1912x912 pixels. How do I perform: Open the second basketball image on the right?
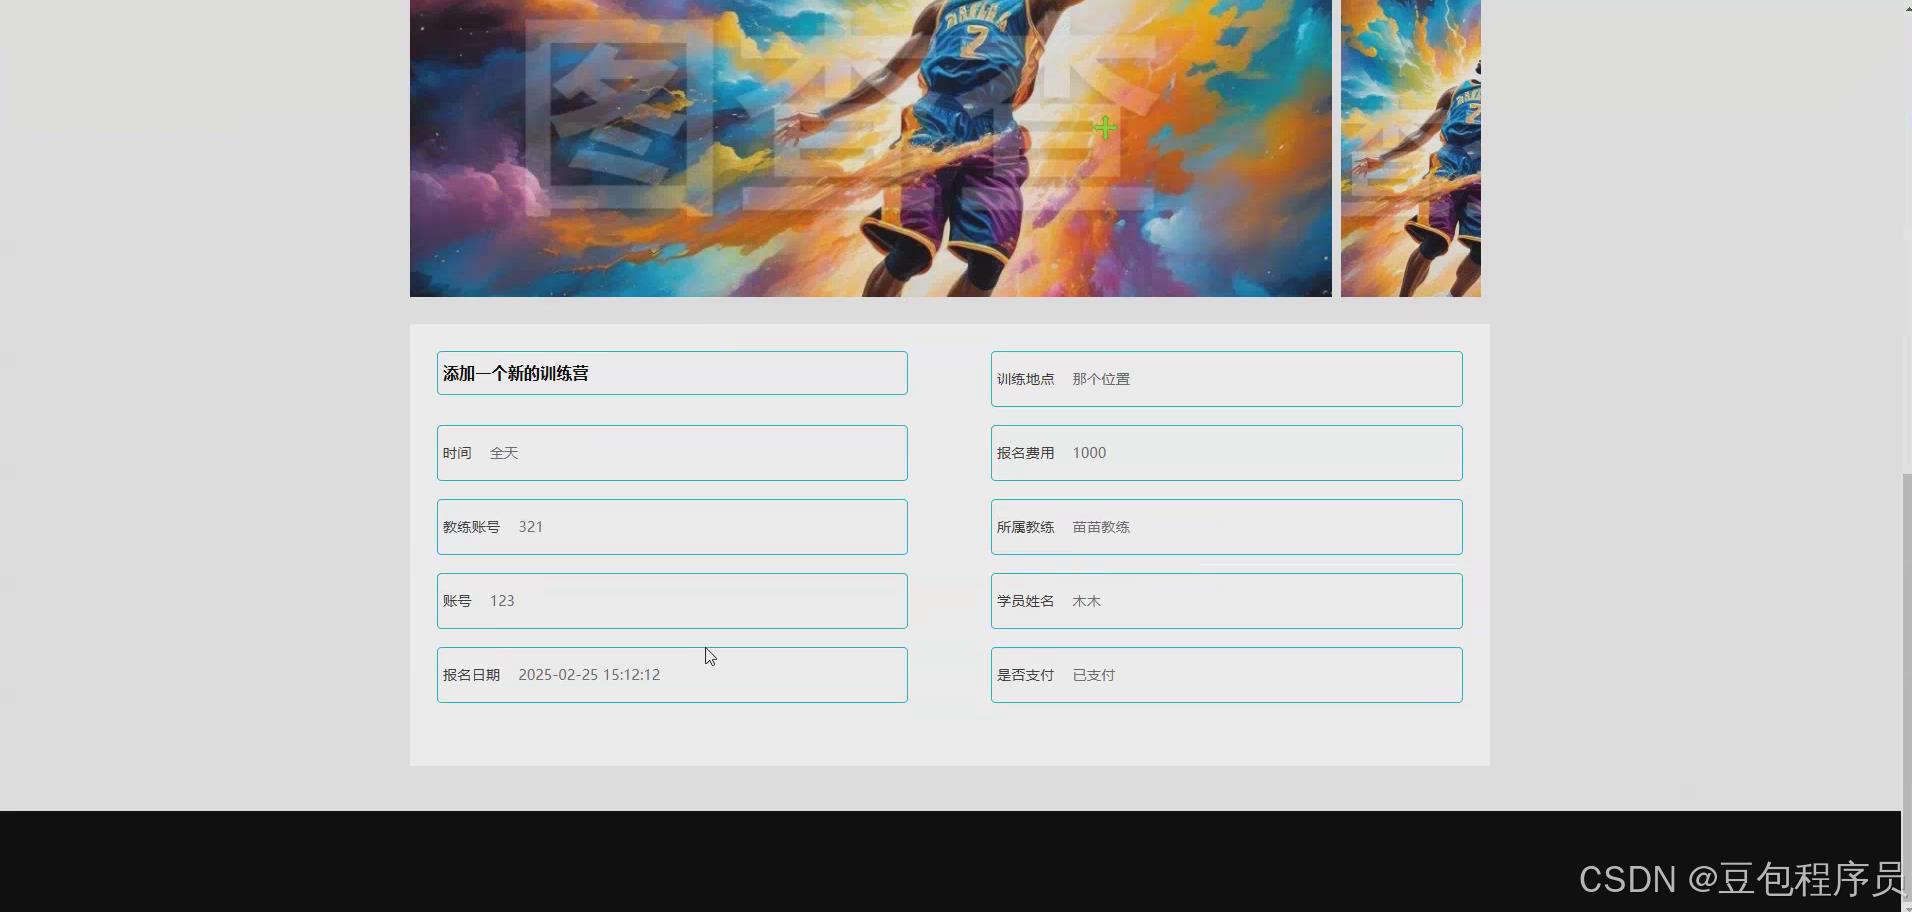tap(1410, 148)
